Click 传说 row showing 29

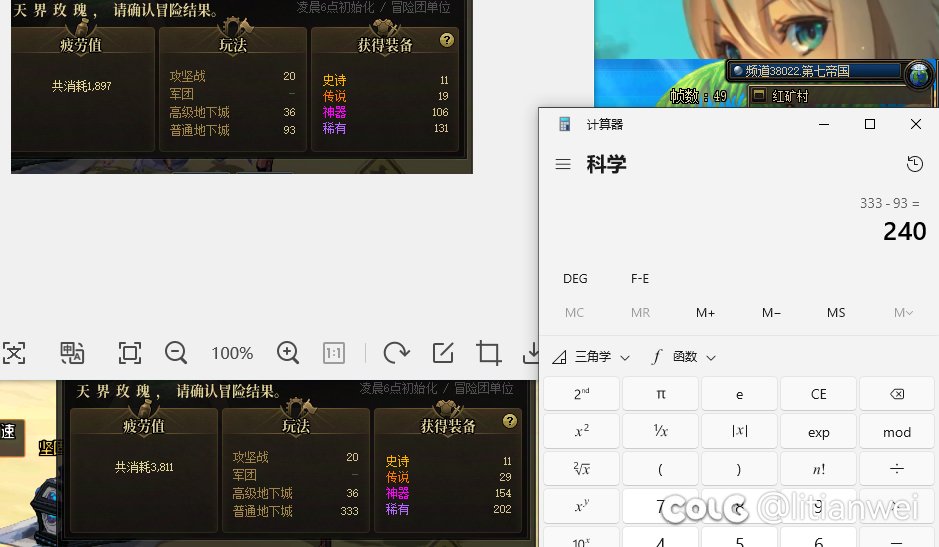[x=448, y=477]
